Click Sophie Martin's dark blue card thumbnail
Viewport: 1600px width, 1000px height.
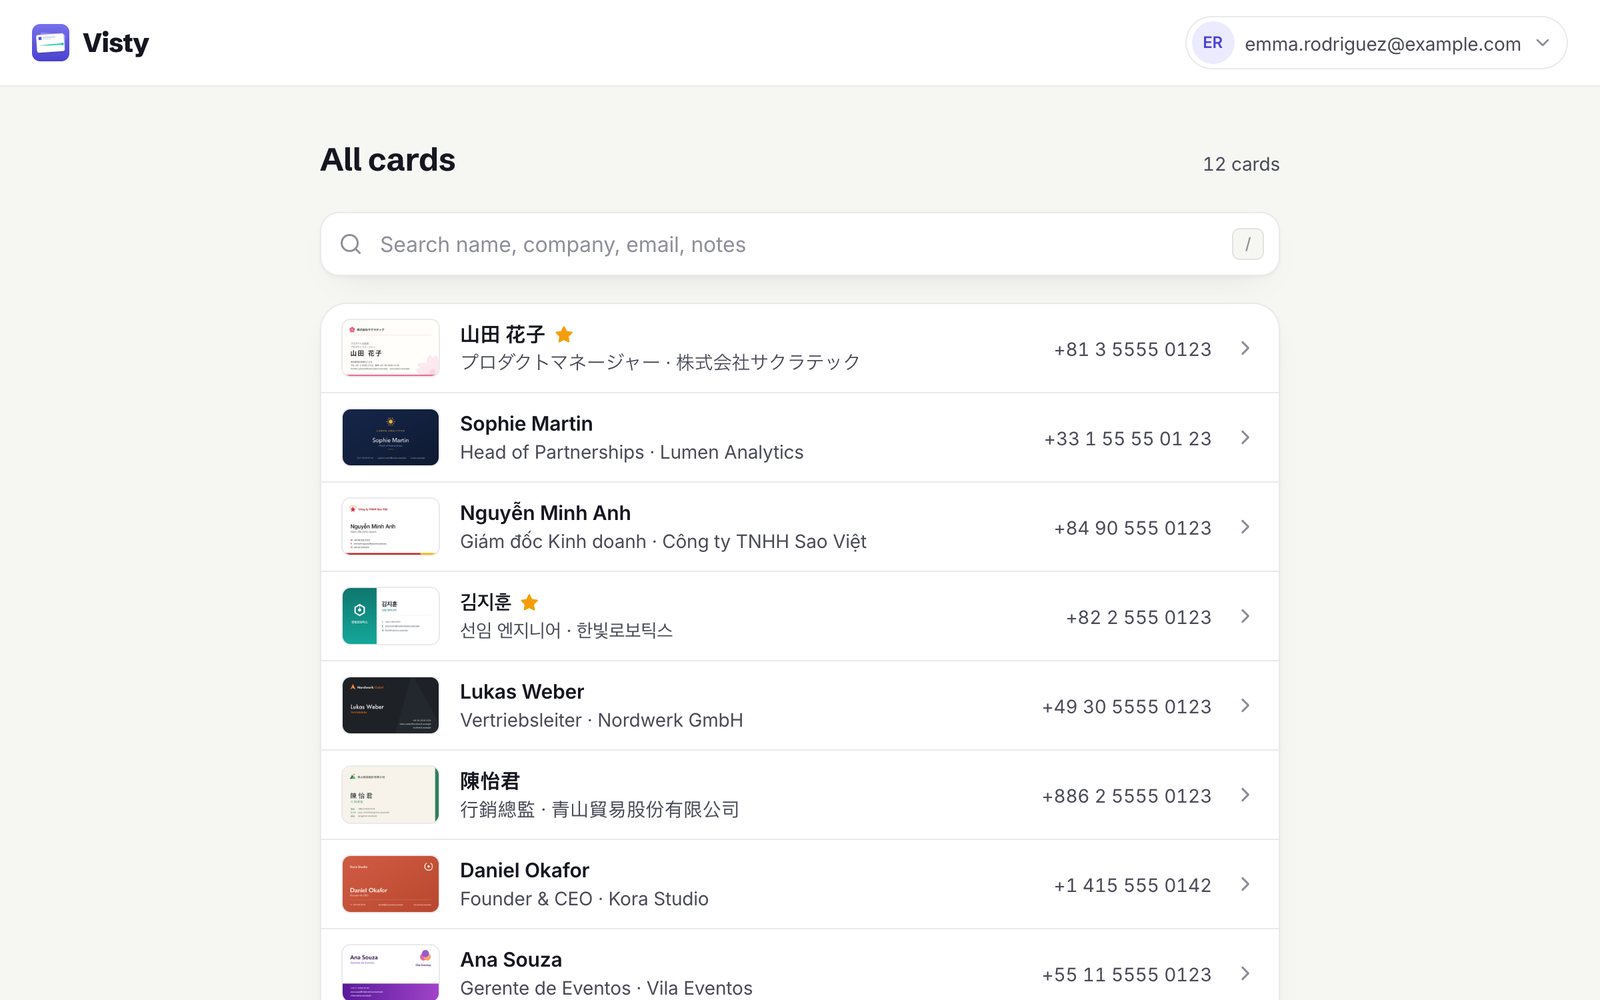click(x=391, y=437)
